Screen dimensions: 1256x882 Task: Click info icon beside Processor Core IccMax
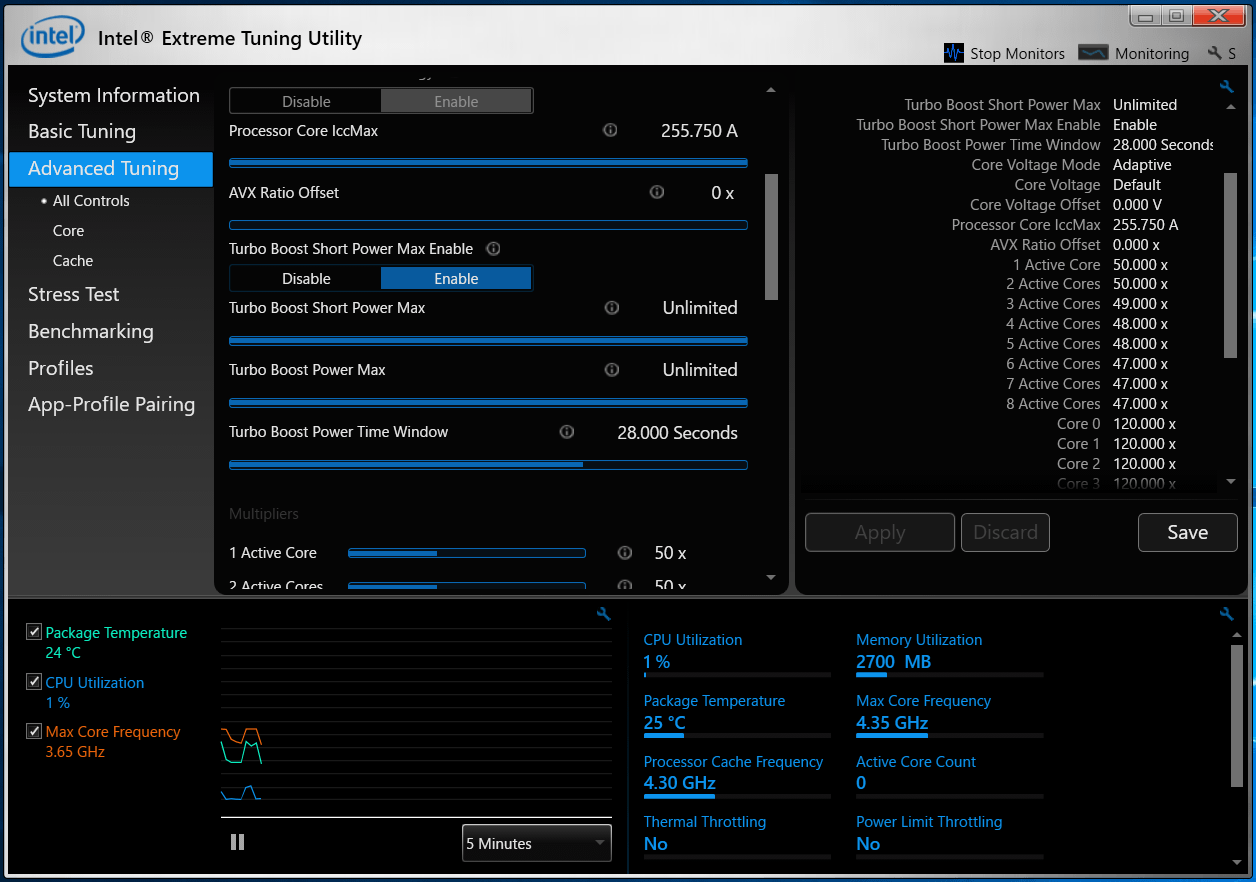point(610,131)
